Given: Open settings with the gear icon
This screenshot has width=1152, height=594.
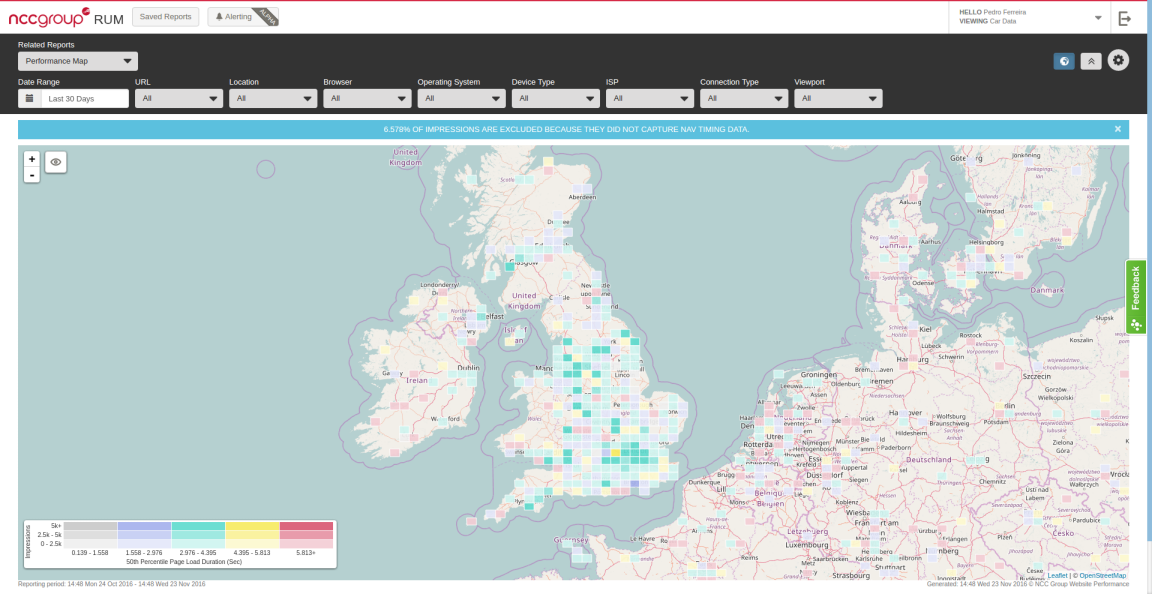Looking at the screenshot, I should [x=1118, y=60].
